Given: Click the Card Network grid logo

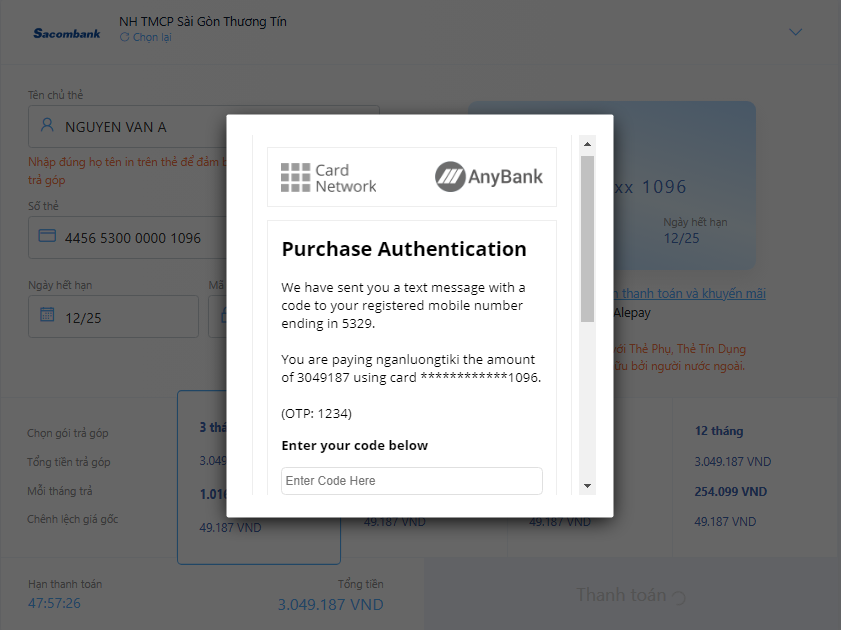Looking at the screenshot, I should pyautogui.click(x=296, y=177).
